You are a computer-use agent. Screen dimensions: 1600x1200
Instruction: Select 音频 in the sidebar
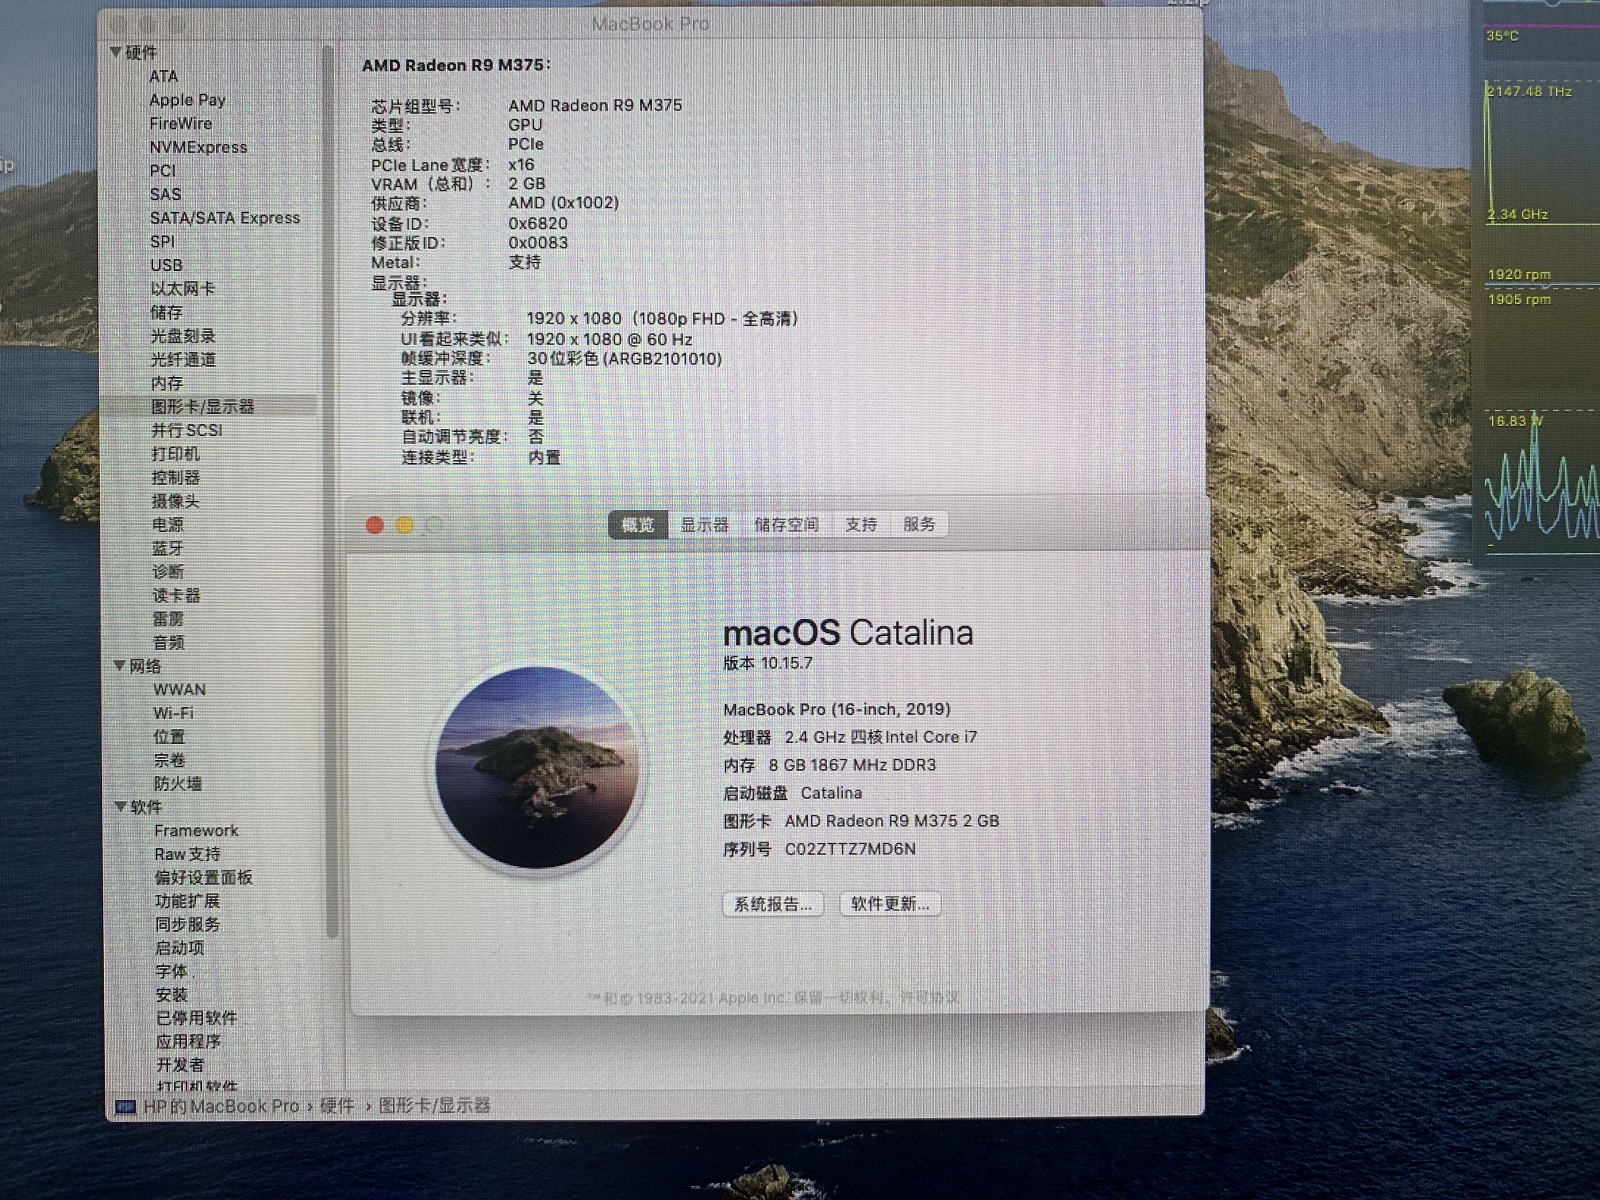click(169, 642)
